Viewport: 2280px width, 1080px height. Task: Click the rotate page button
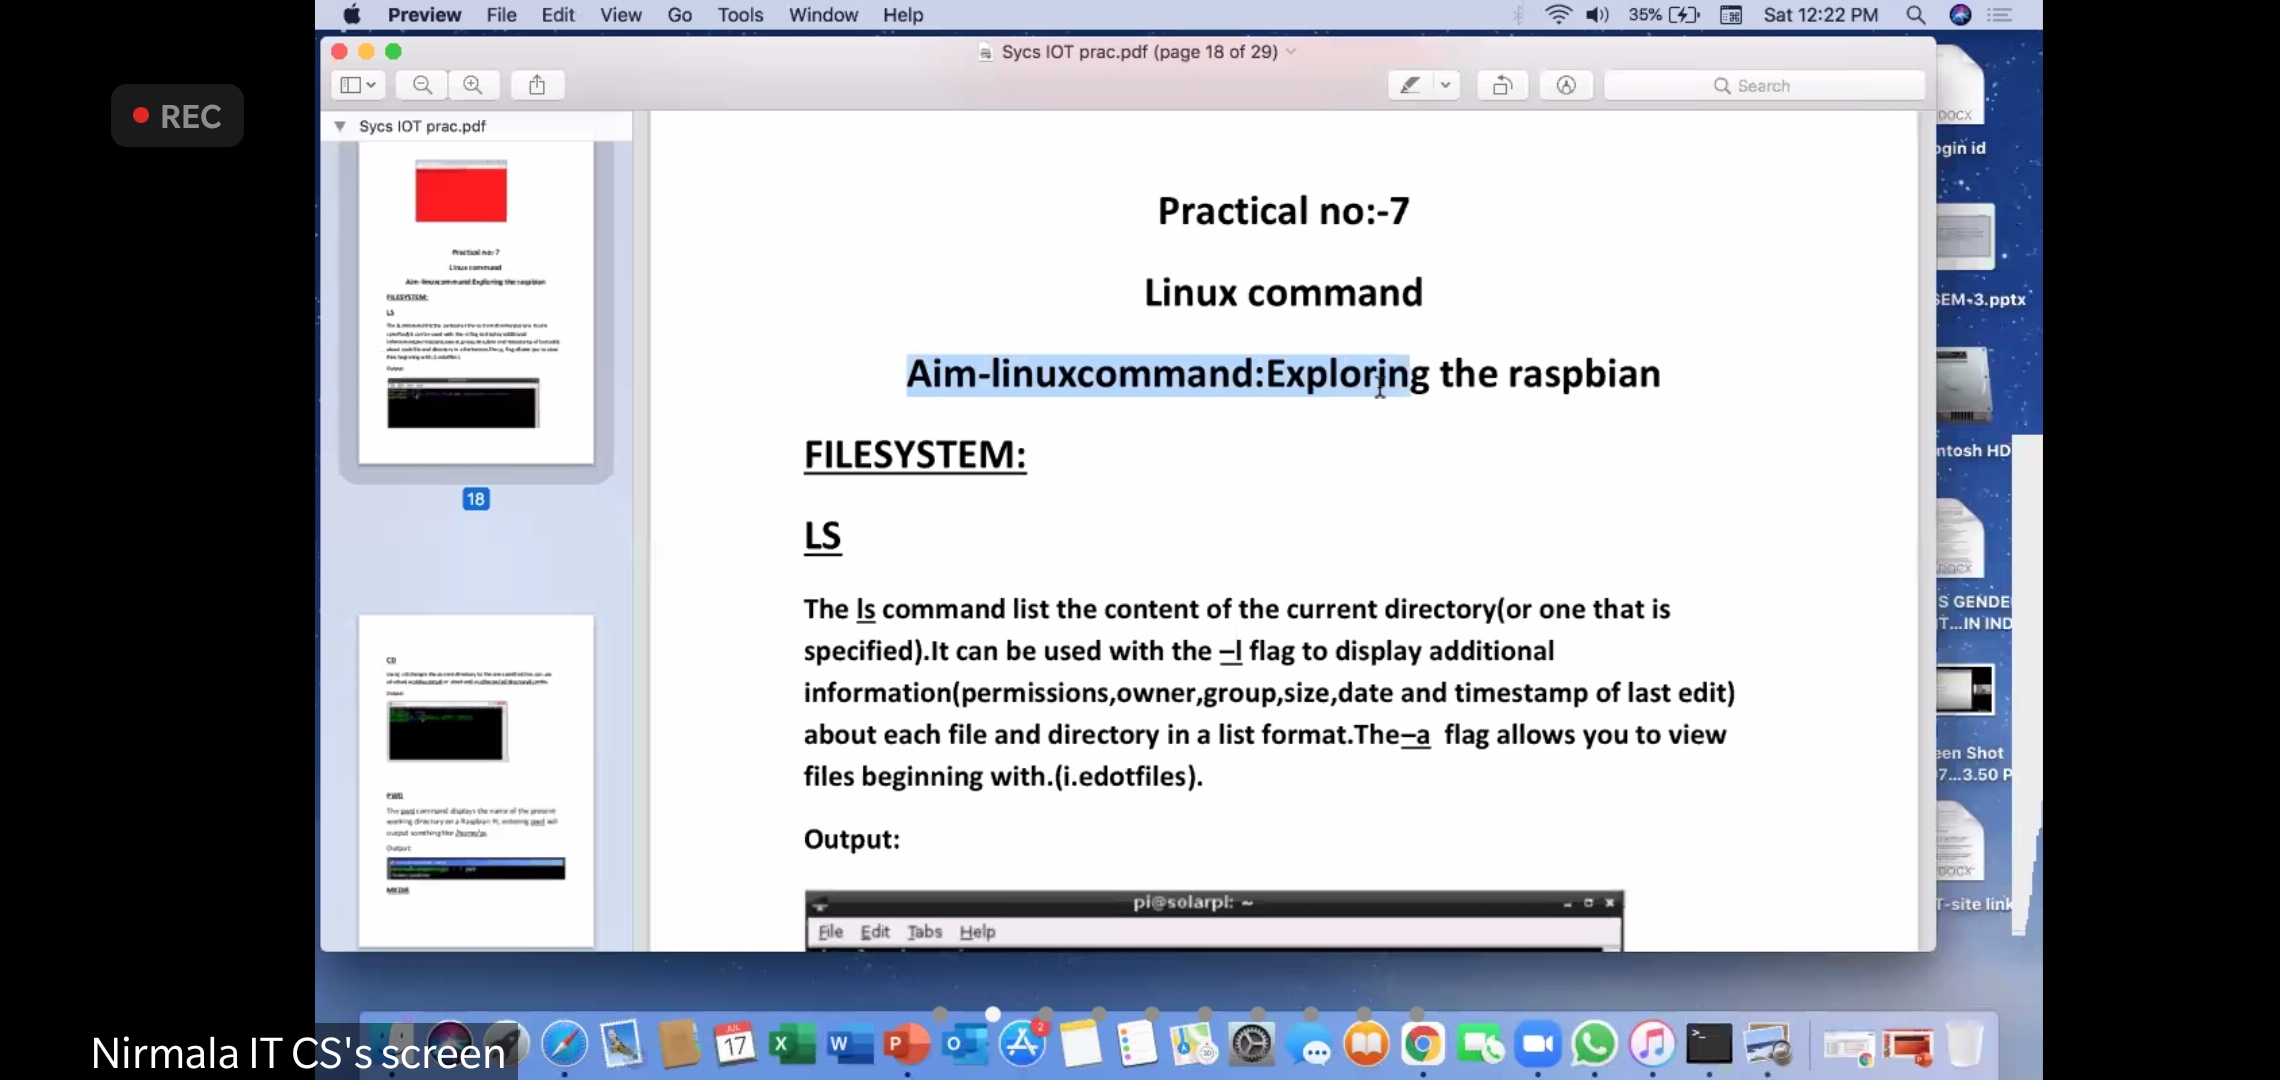(1502, 85)
